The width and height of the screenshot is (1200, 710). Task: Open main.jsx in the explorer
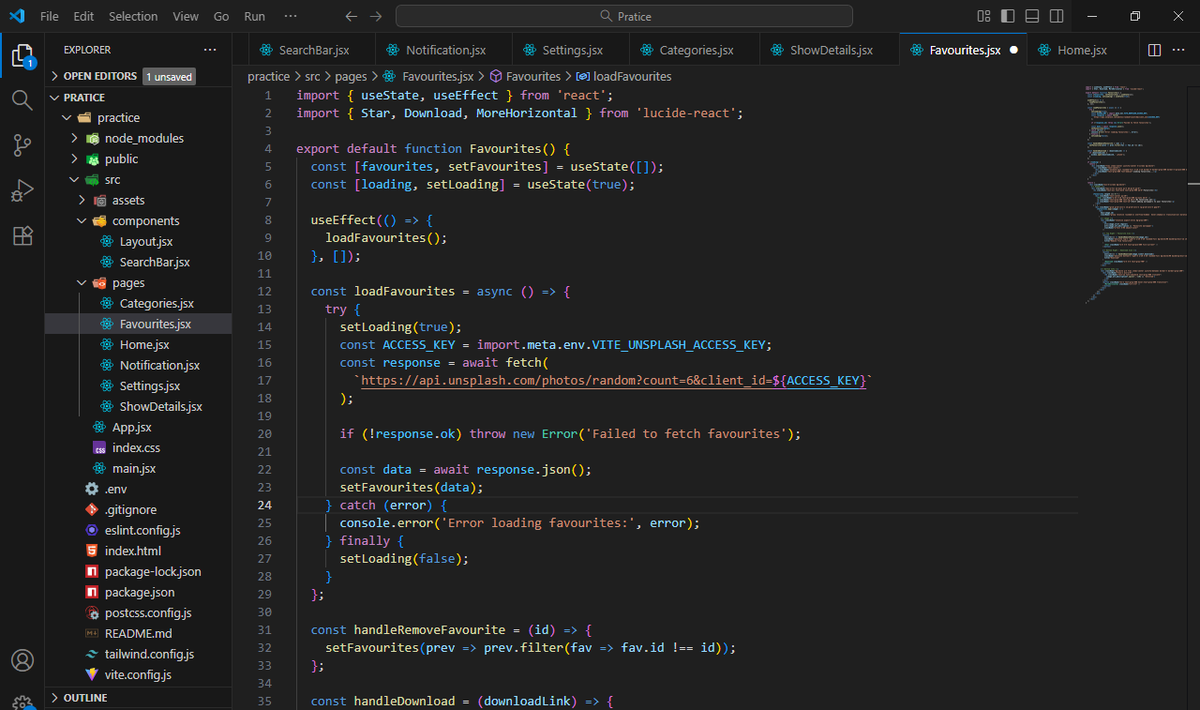(x=134, y=468)
